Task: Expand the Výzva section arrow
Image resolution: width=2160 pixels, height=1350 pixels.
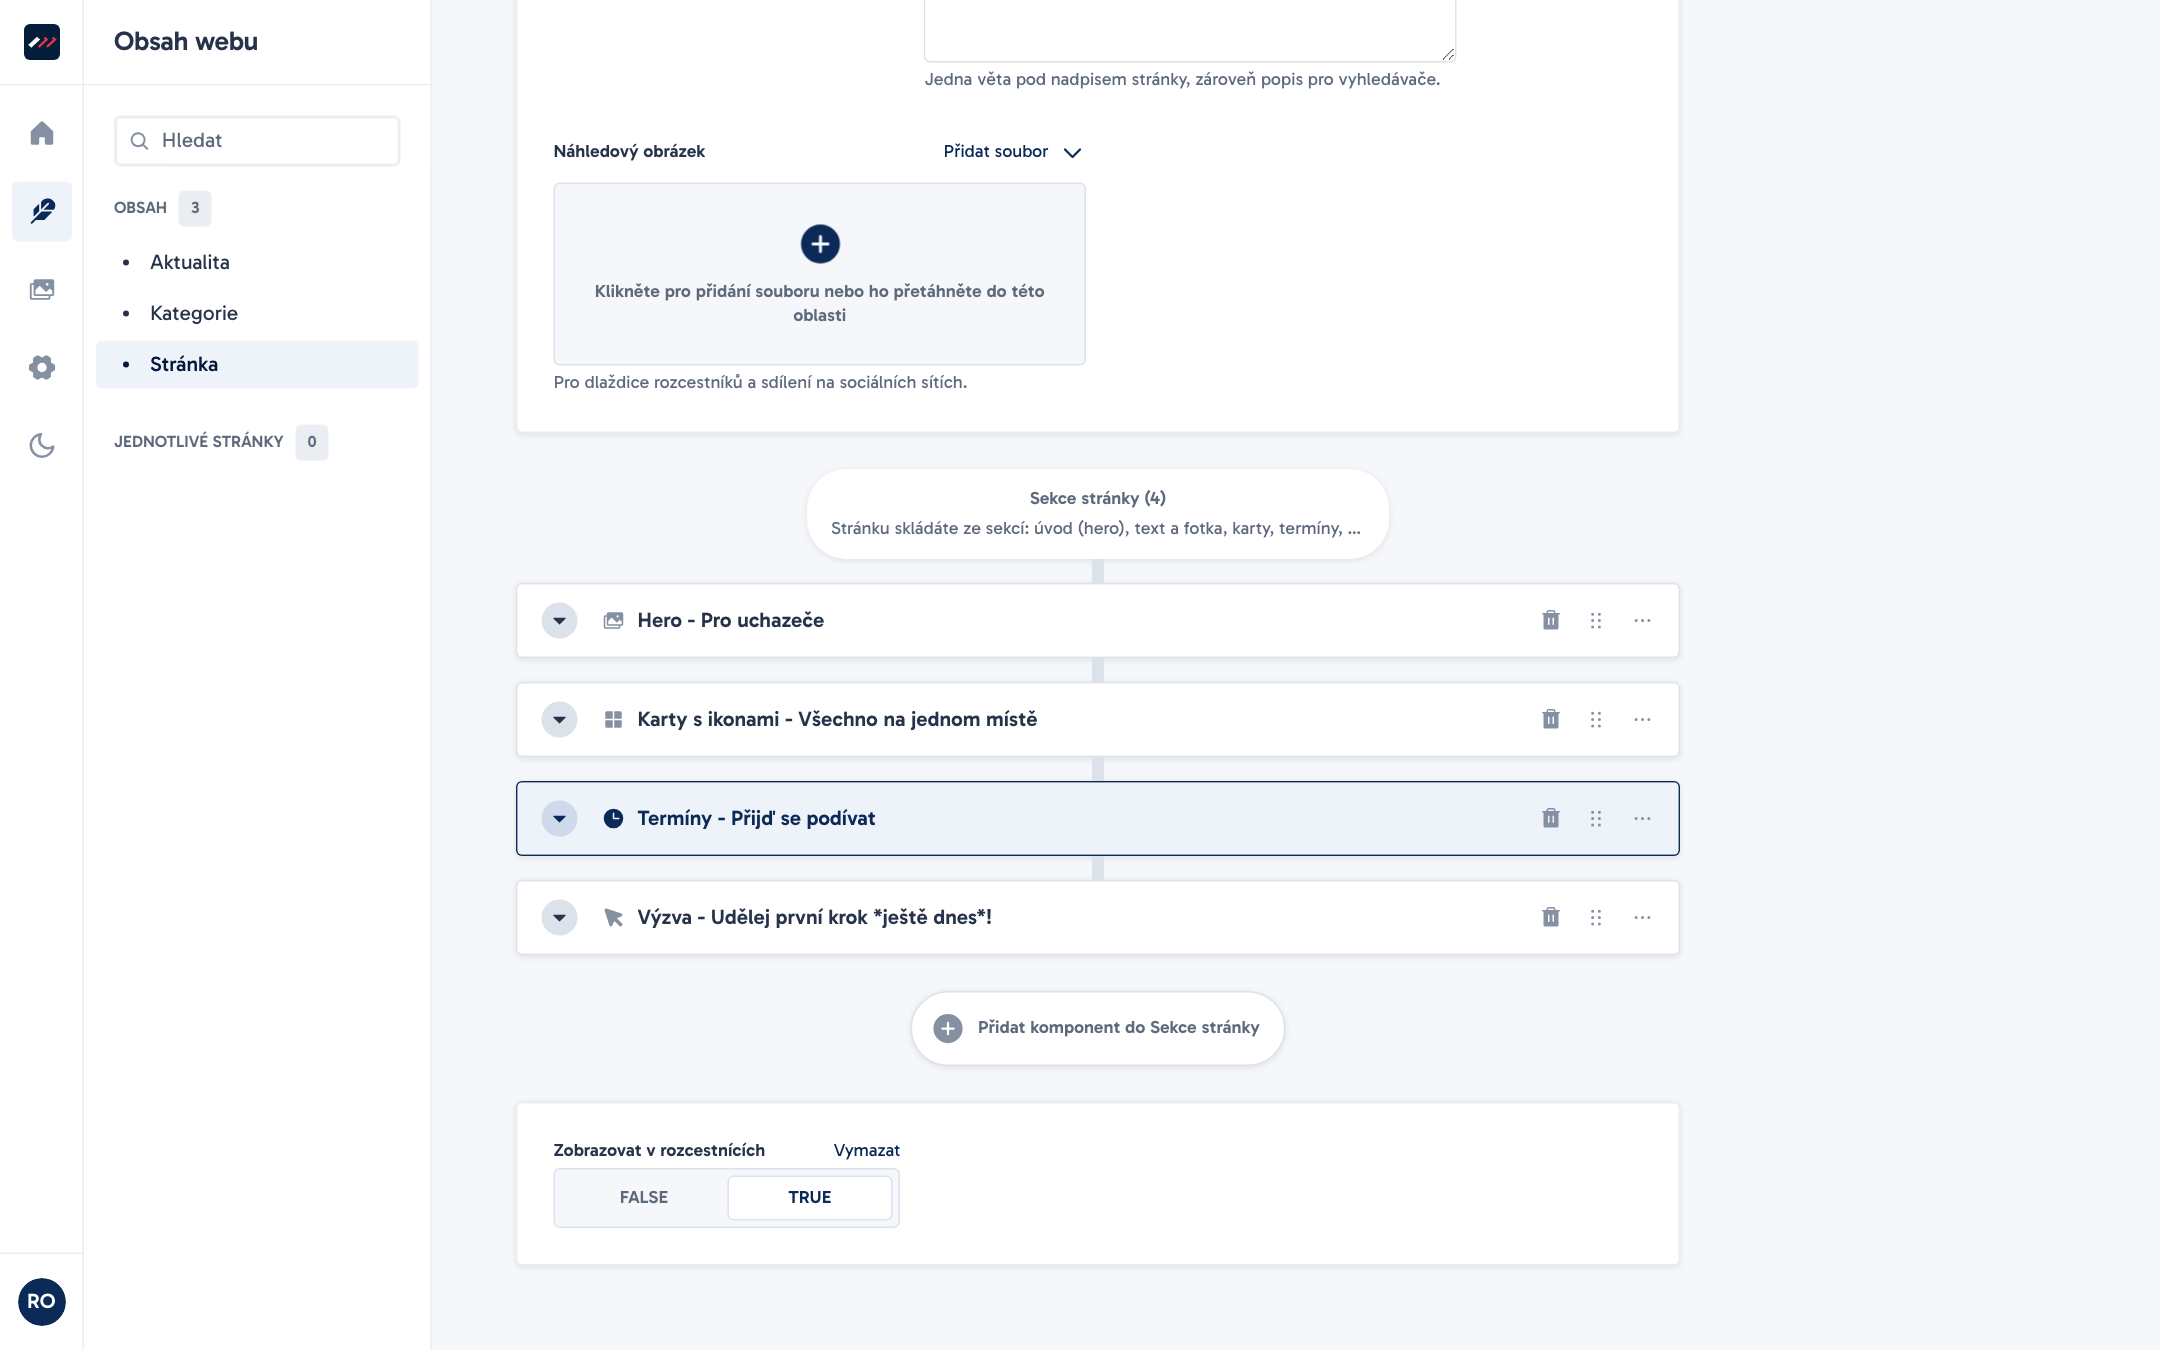Action: coord(559,917)
